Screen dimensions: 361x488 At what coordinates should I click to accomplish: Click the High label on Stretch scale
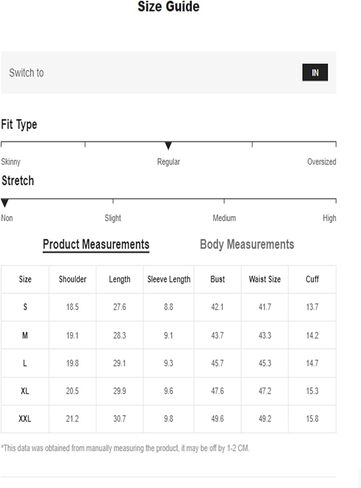pyautogui.click(x=329, y=218)
